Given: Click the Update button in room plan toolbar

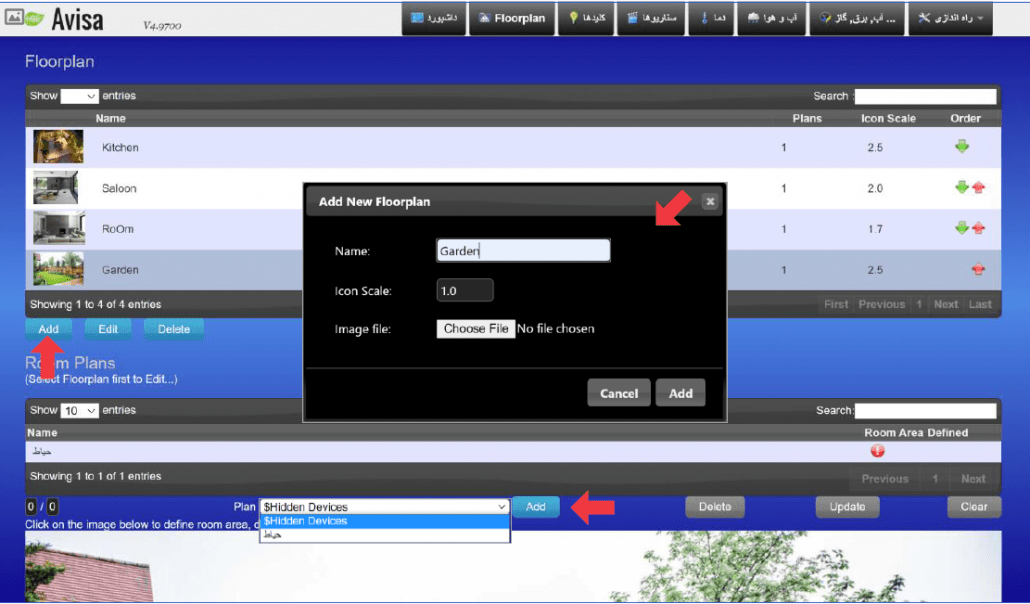Looking at the screenshot, I should click(847, 507).
